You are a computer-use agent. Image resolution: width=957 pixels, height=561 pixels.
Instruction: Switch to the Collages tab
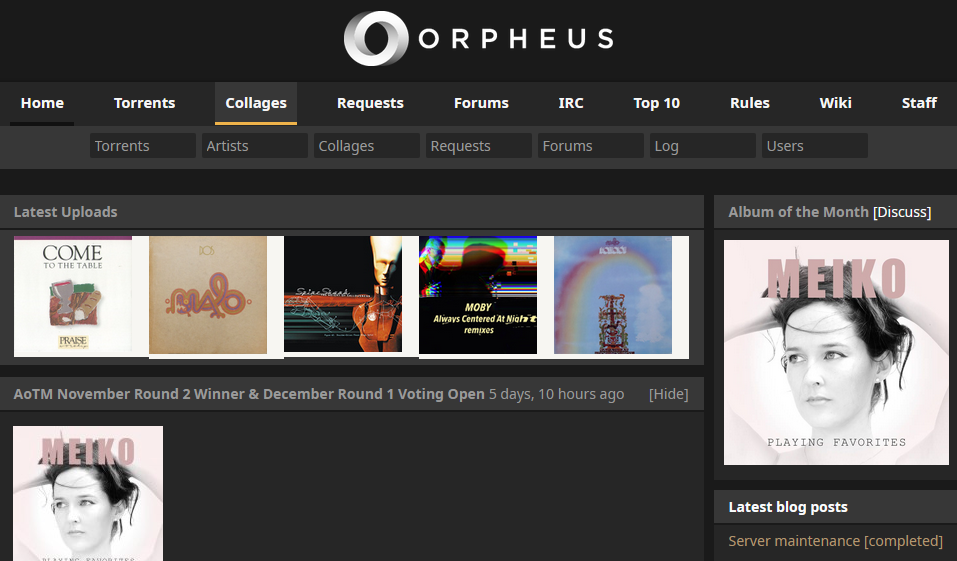point(256,103)
